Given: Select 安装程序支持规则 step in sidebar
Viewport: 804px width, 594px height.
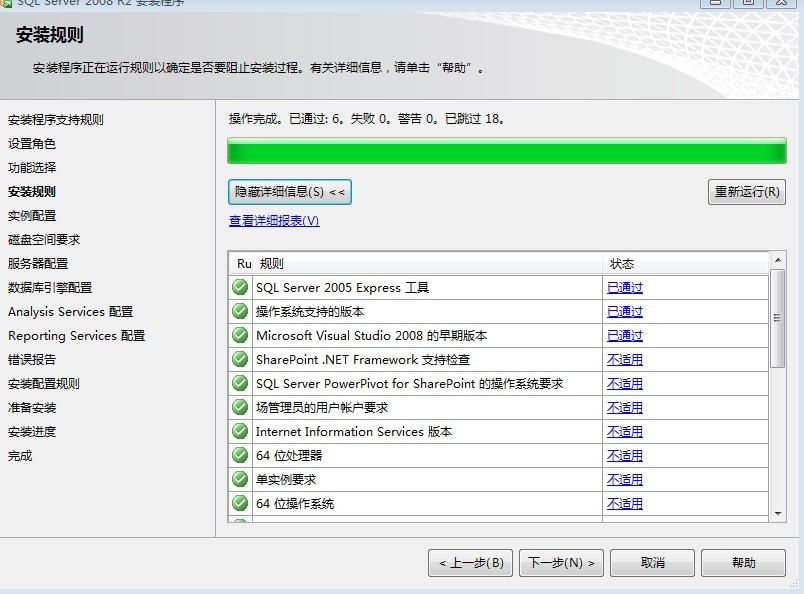Looking at the screenshot, I should click(55, 120).
